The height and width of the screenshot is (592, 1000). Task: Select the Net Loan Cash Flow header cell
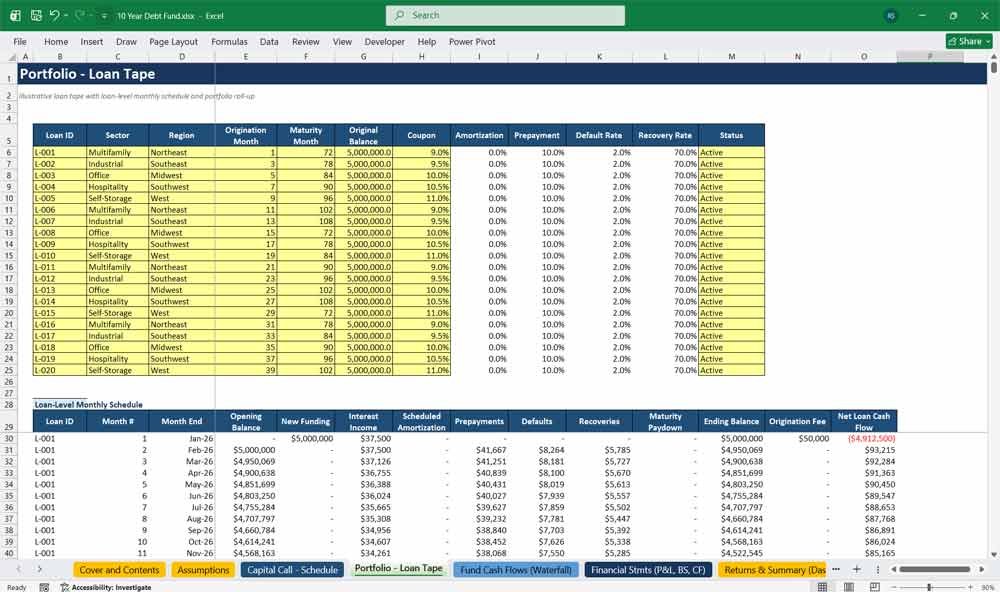point(864,421)
